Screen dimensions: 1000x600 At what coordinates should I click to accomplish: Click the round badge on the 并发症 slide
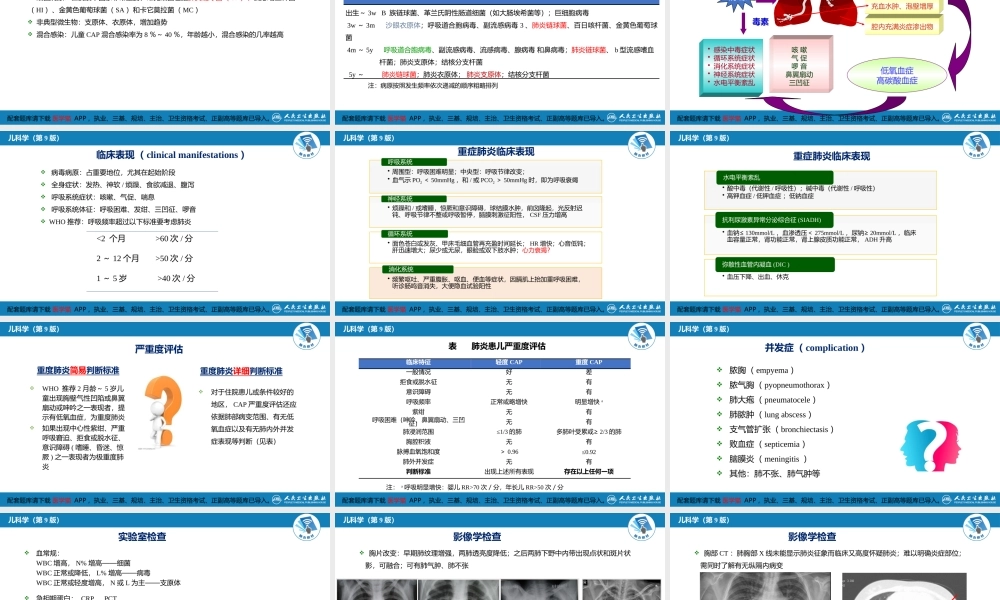click(x=977, y=338)
